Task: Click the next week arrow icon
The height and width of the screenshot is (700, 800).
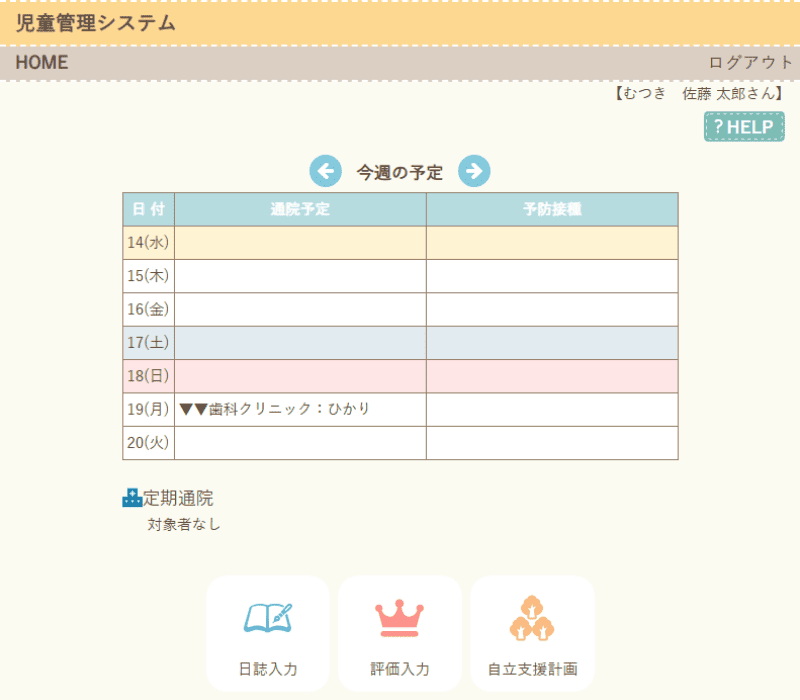Action: (x=474, y=172)
